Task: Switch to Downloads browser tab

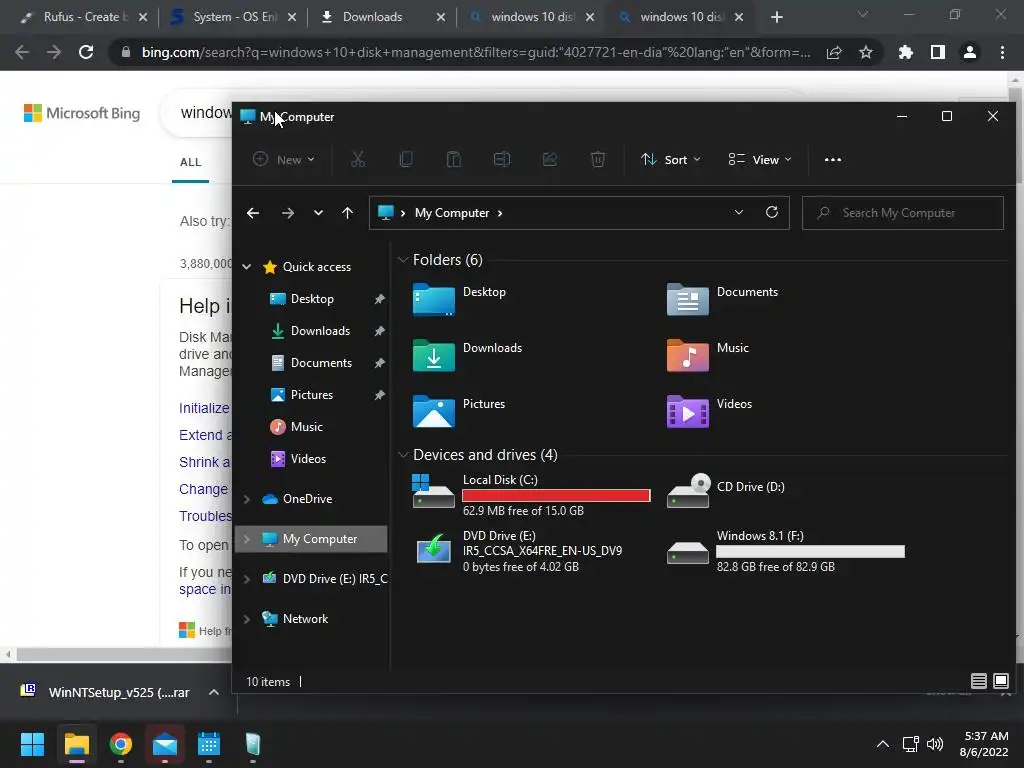Action: coord(382,17)
